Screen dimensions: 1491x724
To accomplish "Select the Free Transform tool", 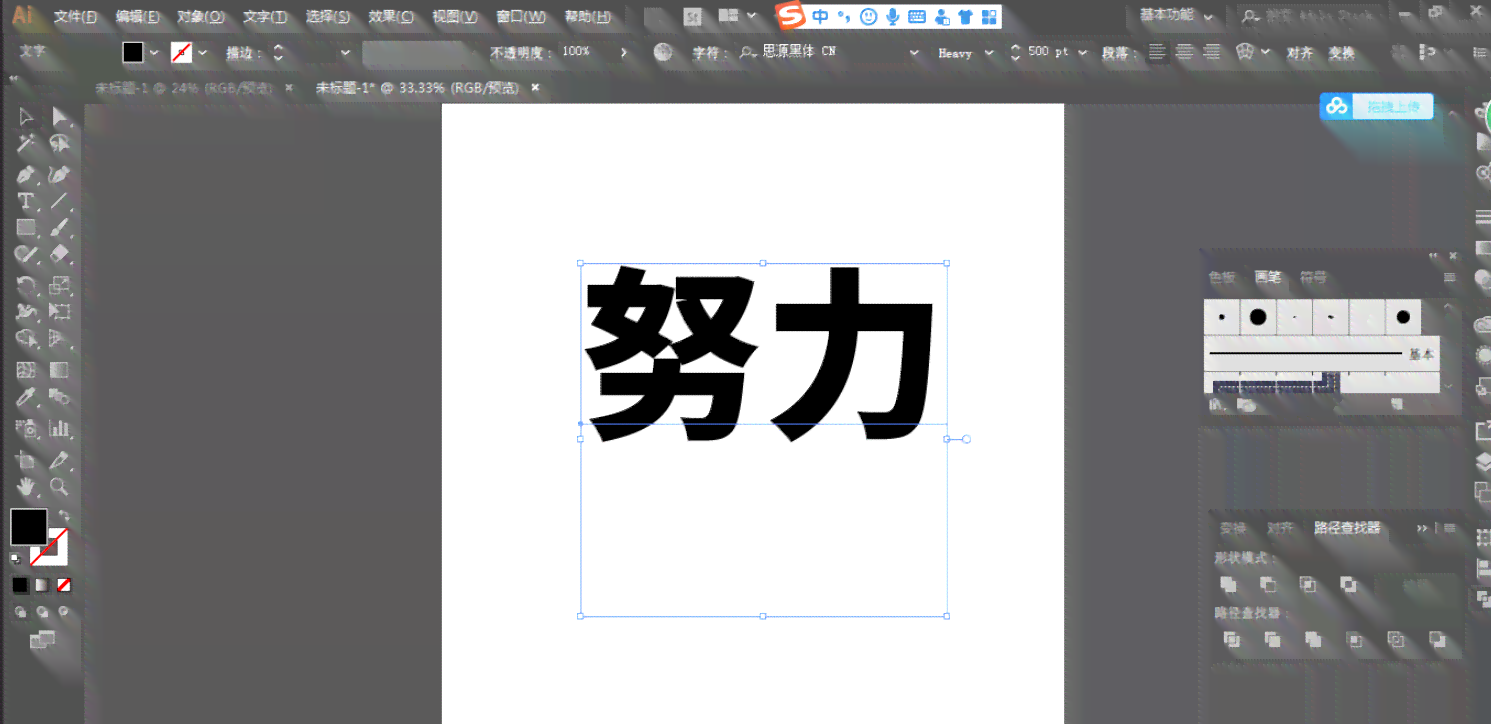I will coord(61,313).
